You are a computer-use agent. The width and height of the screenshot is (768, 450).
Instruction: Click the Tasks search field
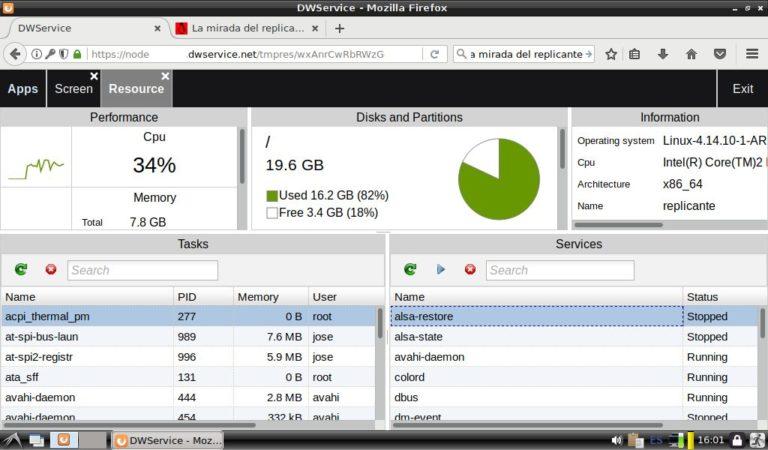tap(142, 270)
